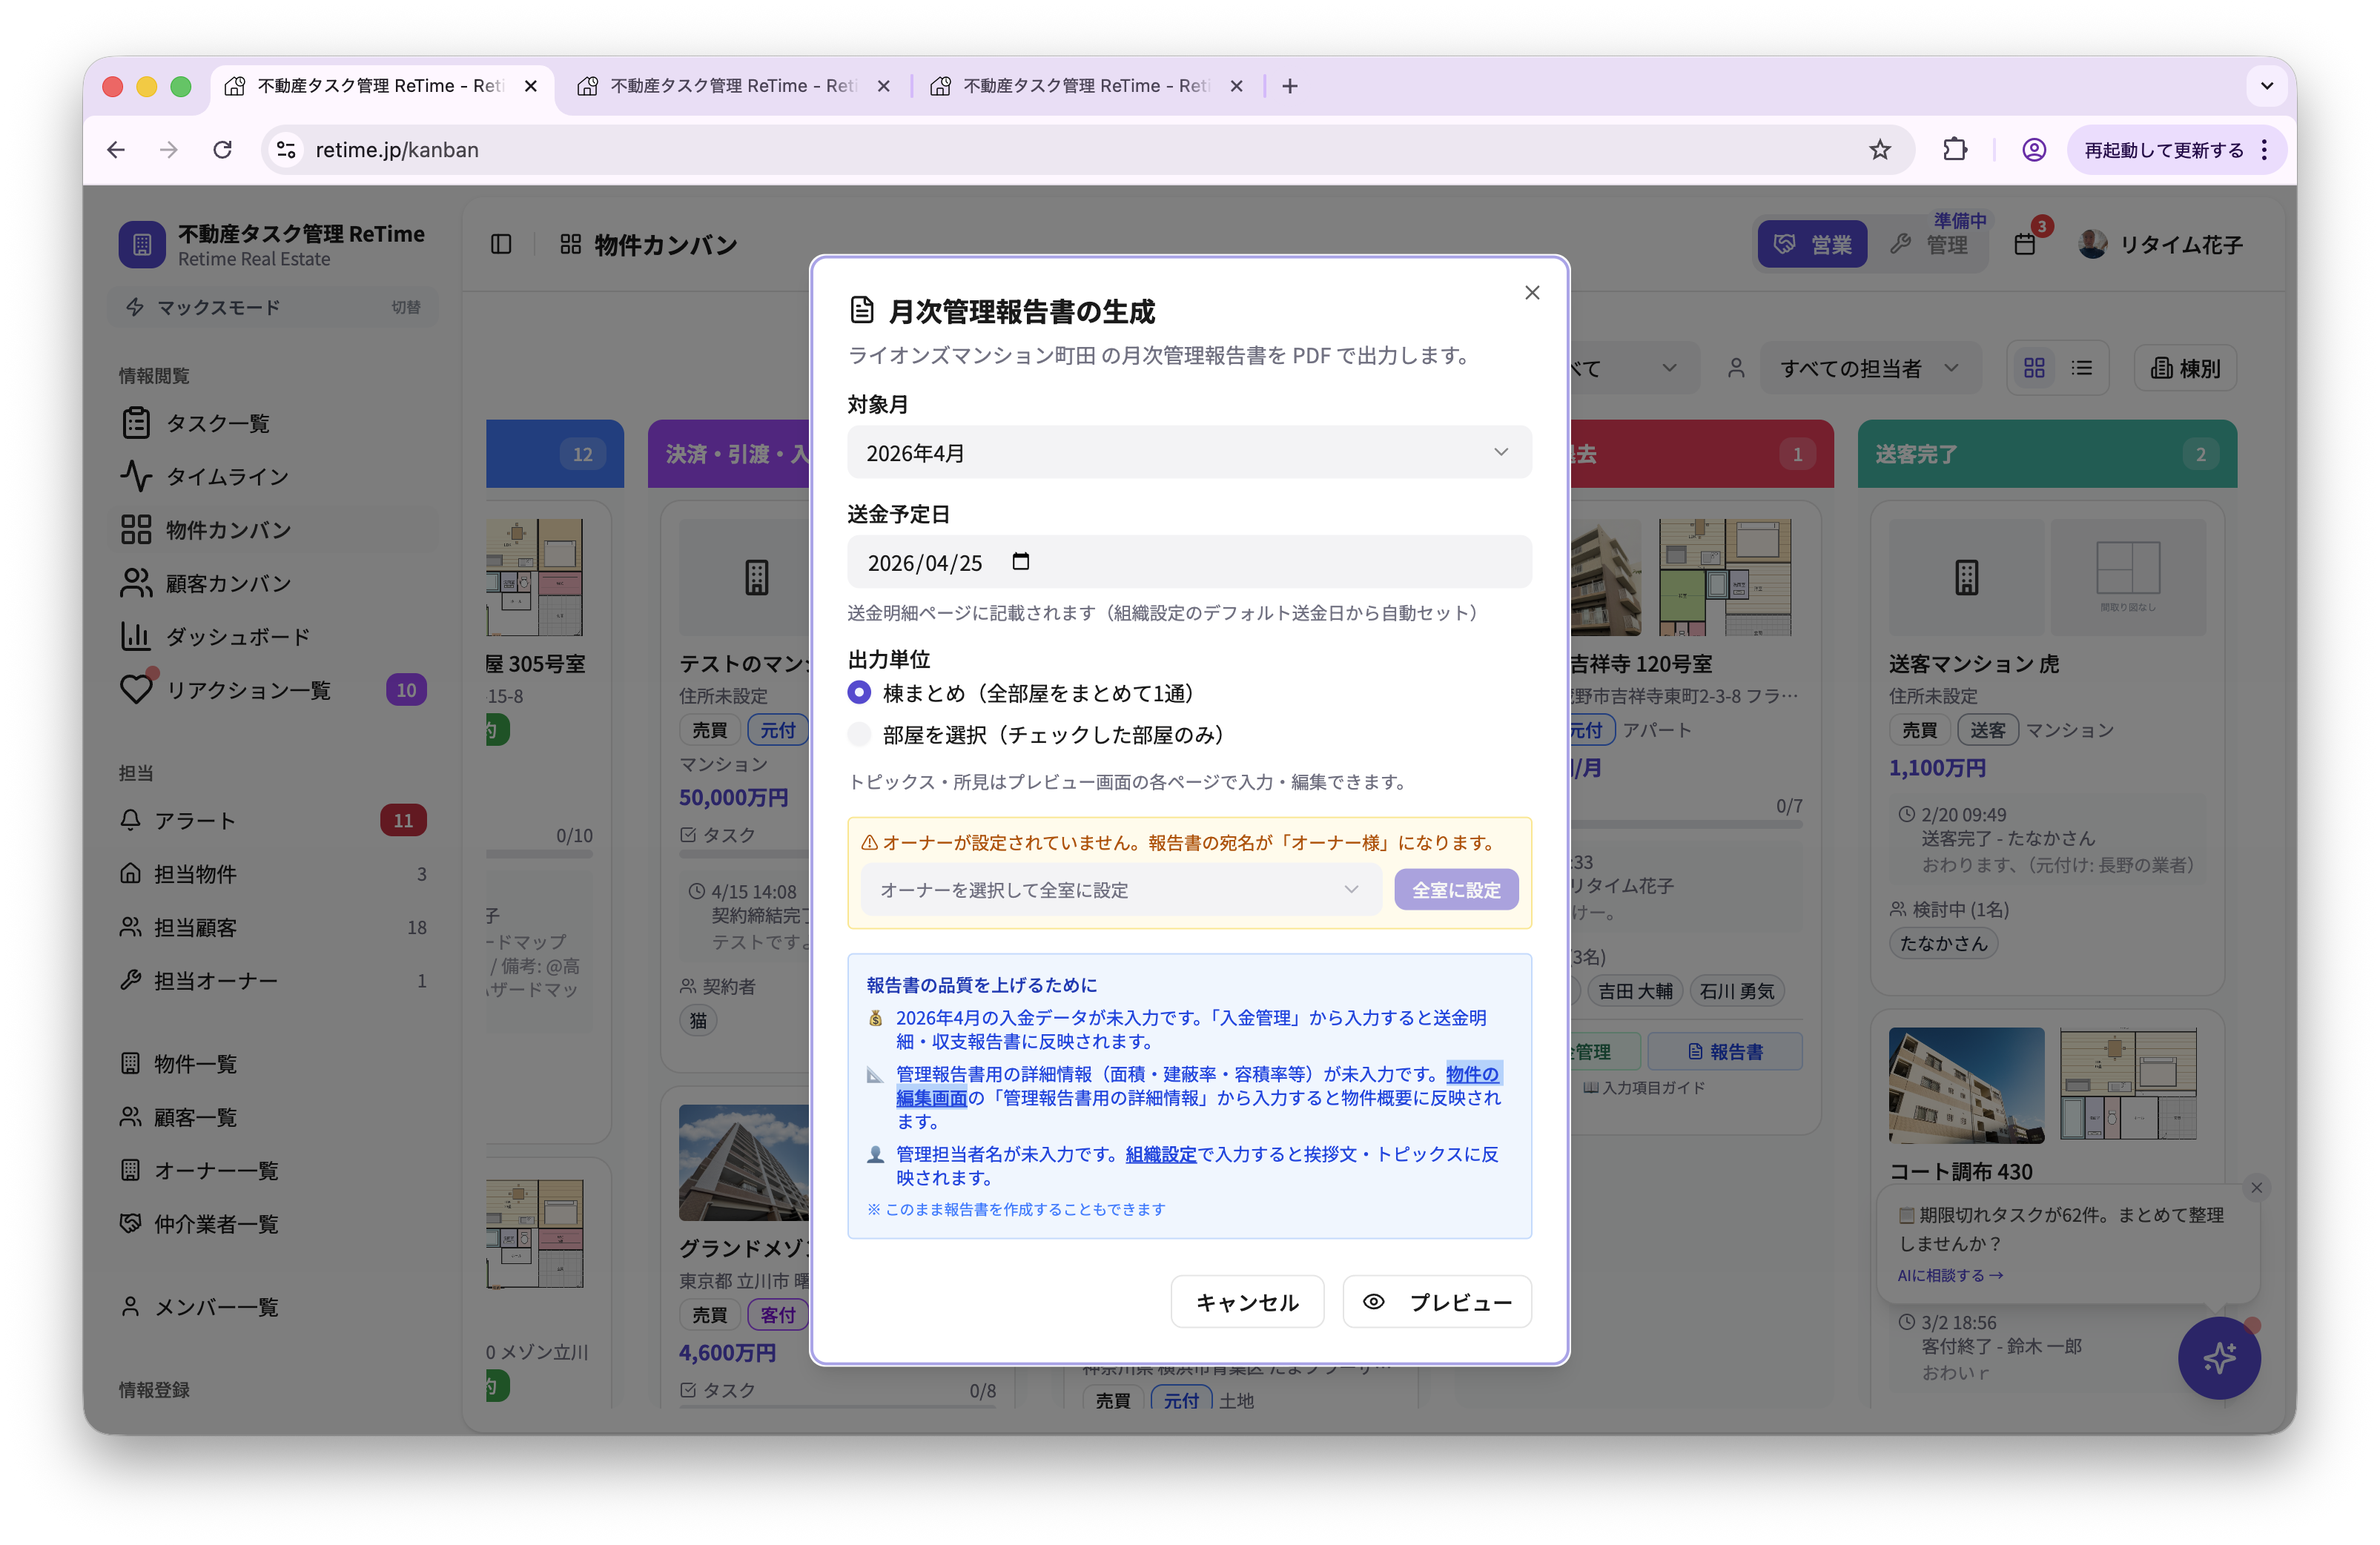Reload the browser page

[x=222, y=149]
